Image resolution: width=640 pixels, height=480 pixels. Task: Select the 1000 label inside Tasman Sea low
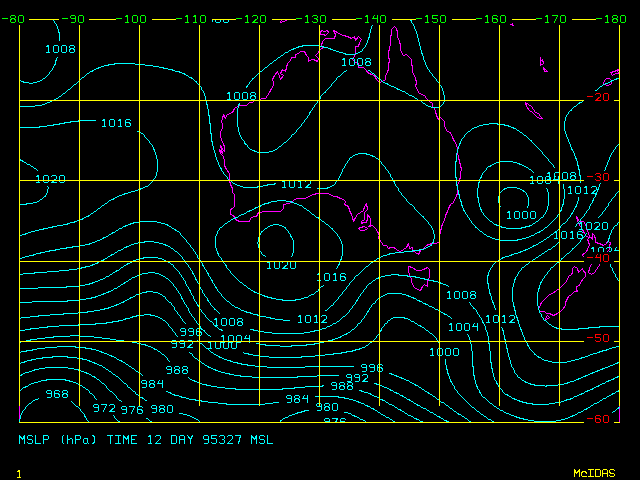coord(520,215)
